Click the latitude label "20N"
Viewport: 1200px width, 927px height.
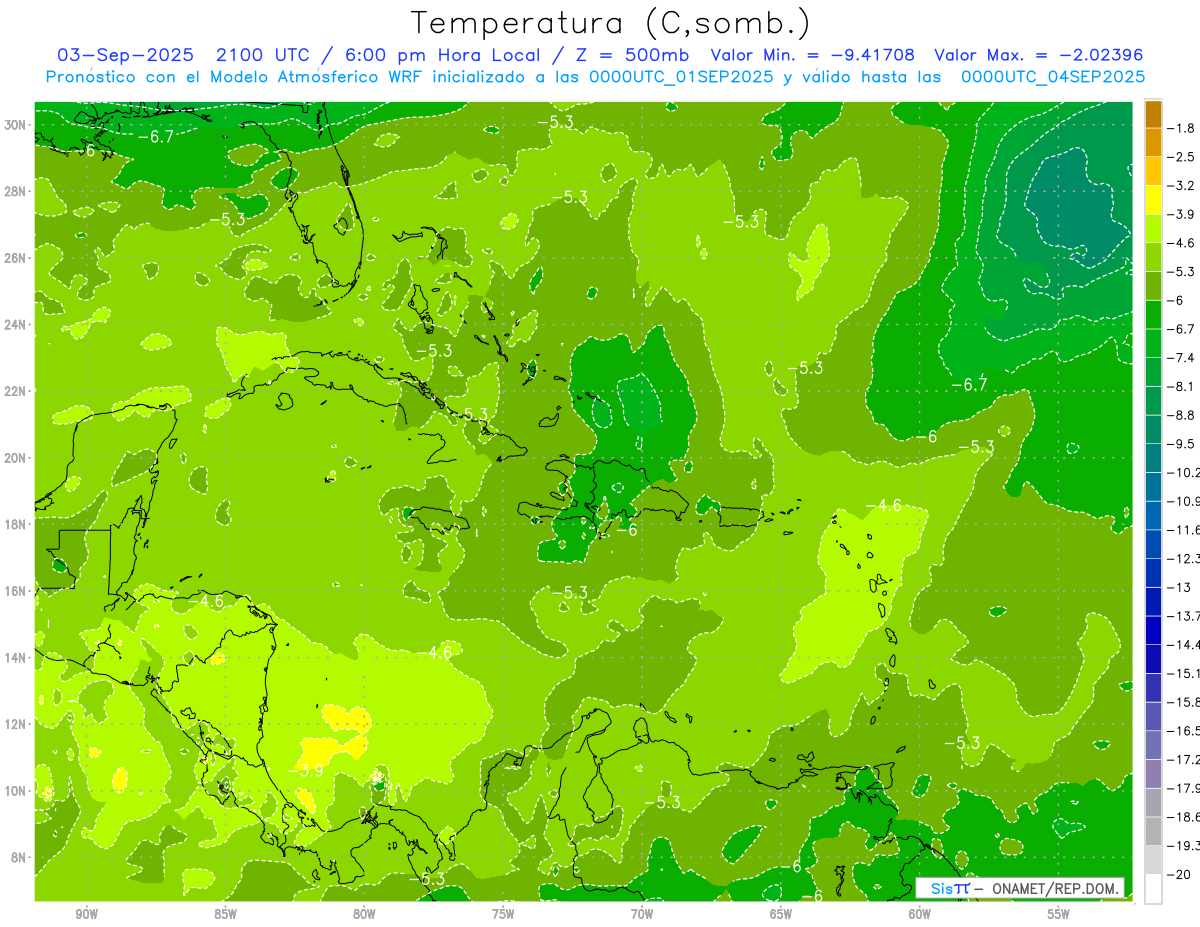tap(15, 458)
